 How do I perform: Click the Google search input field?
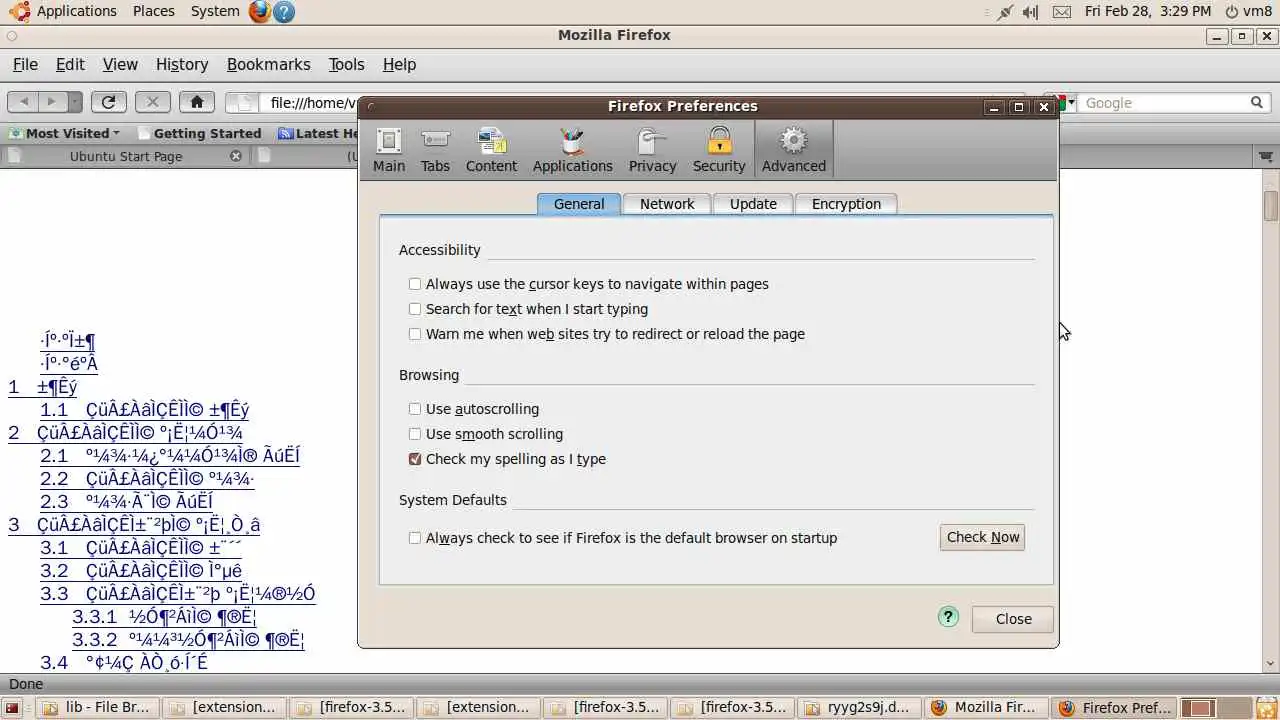pyautogui.click(x=1163, y=102)
